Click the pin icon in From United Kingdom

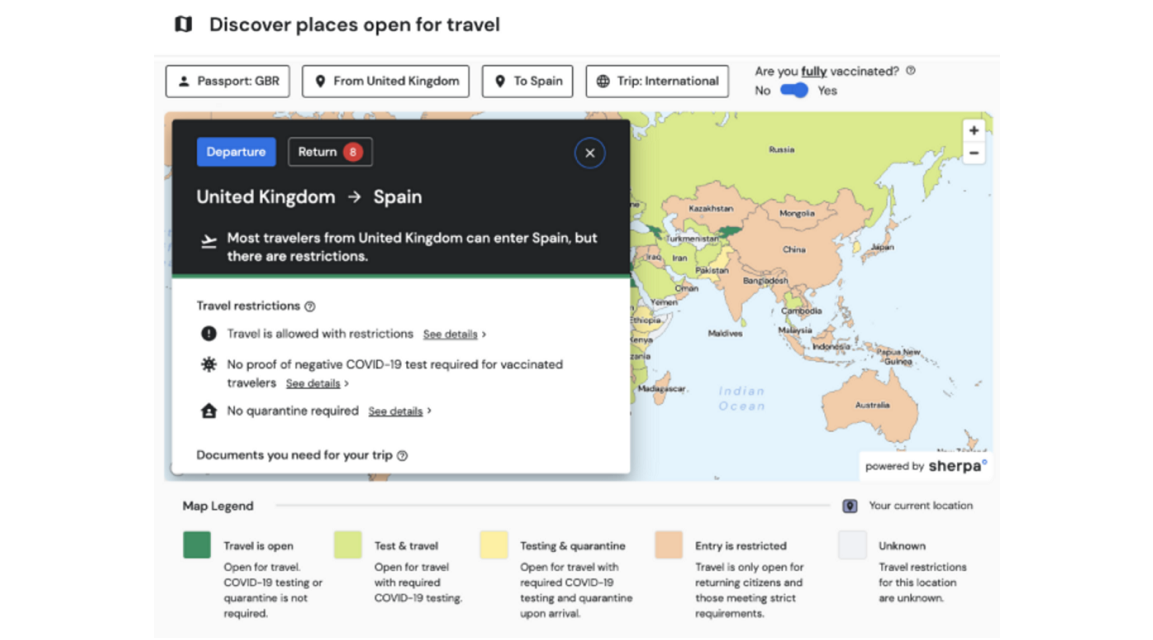point(320,81)
